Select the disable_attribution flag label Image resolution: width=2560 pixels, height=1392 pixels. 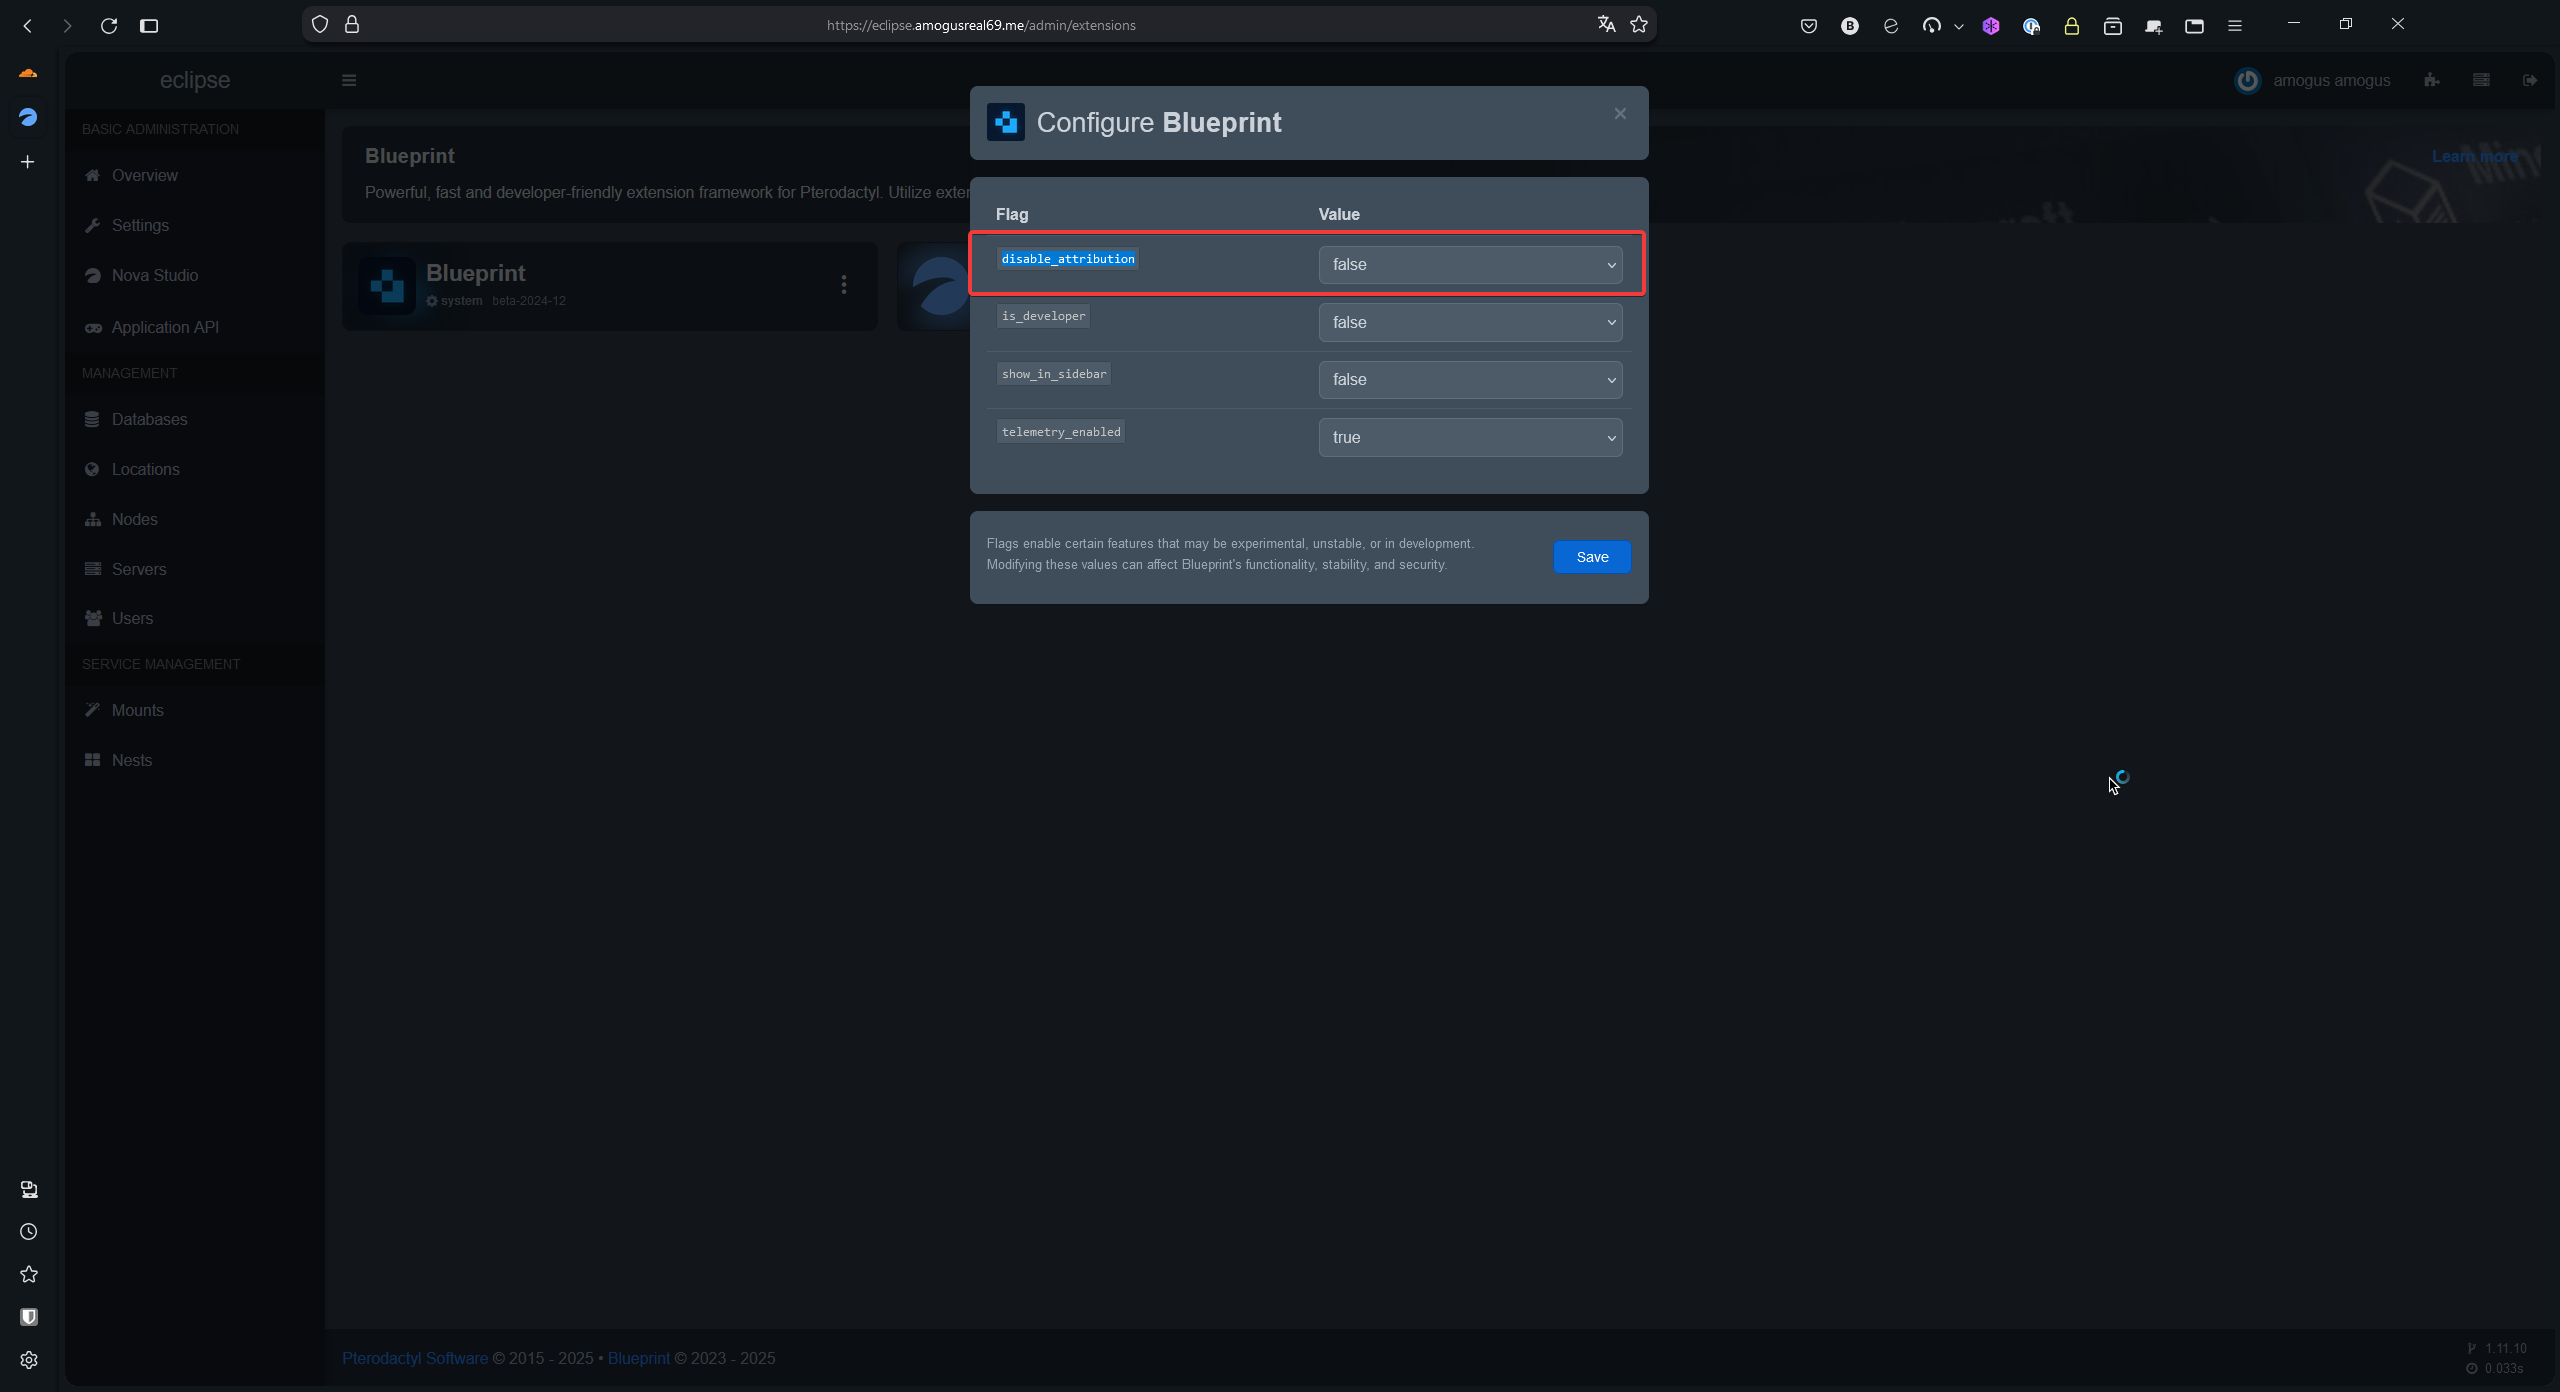pyautogui.click(x=1068, y=259)
